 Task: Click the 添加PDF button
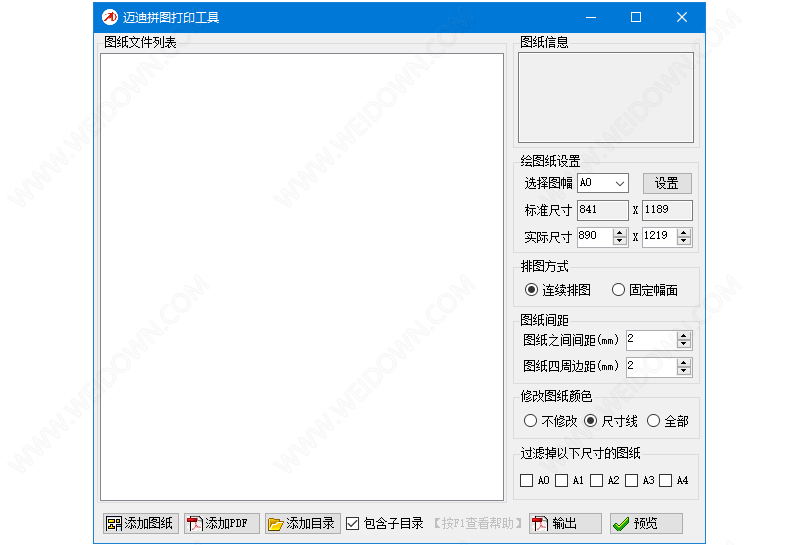[x=222, y=523]
